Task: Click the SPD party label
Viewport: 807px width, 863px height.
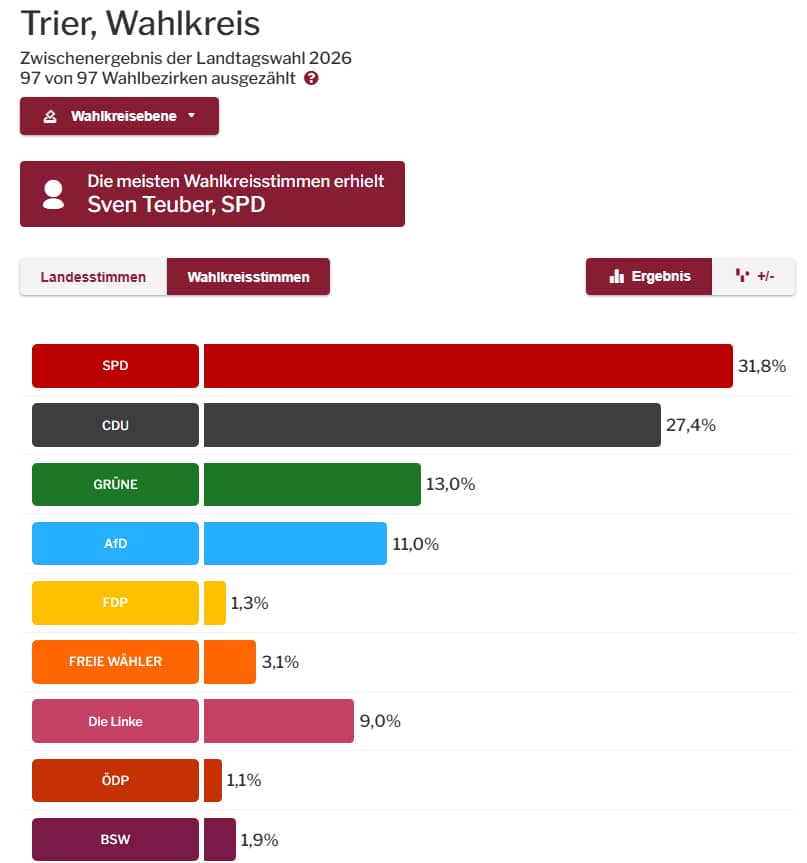Action: (115, 366)
